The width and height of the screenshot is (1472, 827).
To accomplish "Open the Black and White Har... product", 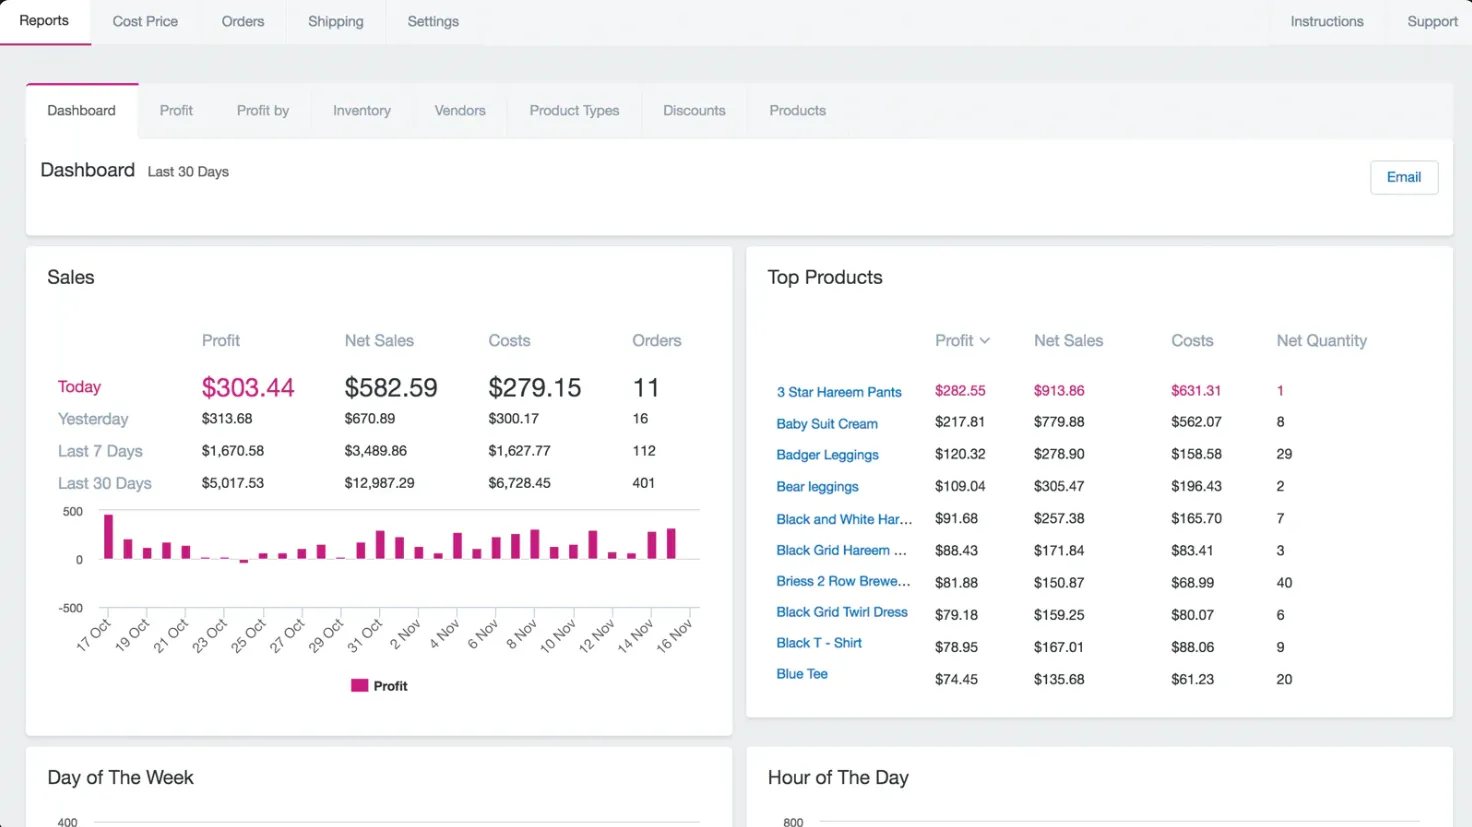I will click(844, 519).
